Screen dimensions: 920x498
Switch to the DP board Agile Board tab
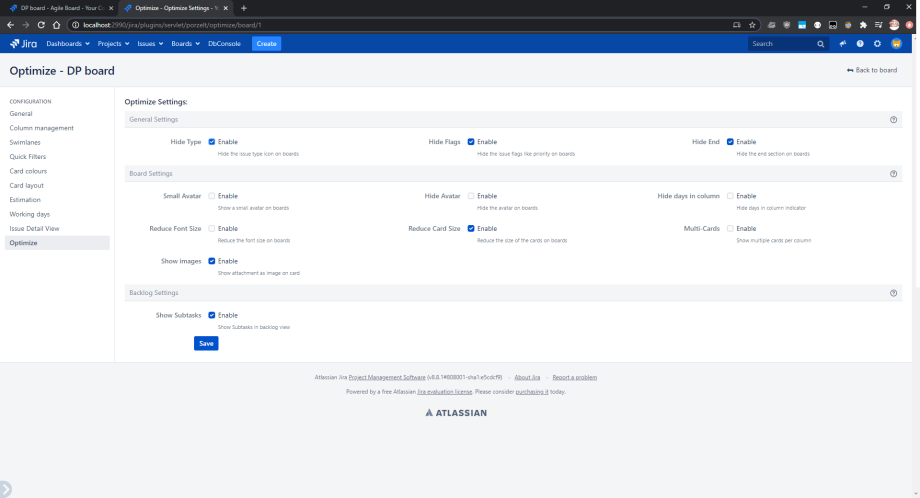tap(61, 8)
